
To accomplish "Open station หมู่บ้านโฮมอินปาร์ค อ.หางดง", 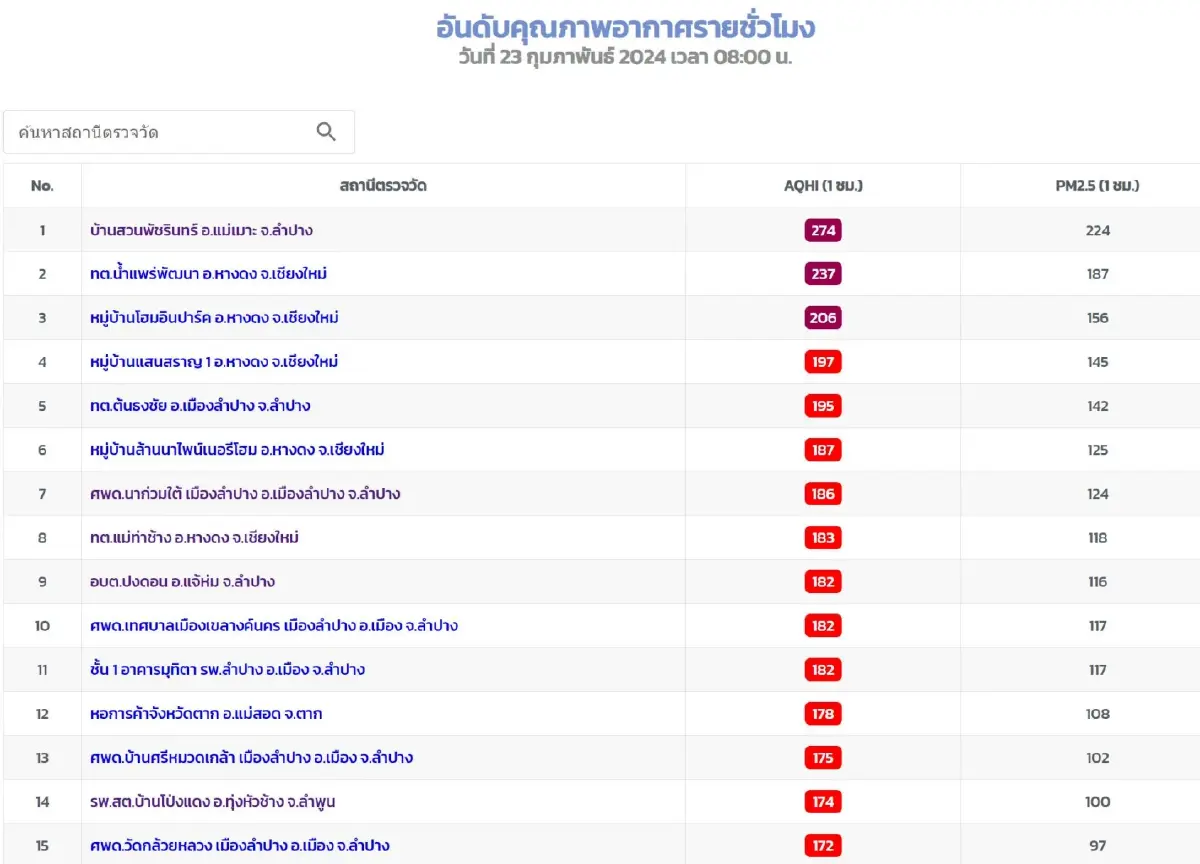I will tap(214, 318).
